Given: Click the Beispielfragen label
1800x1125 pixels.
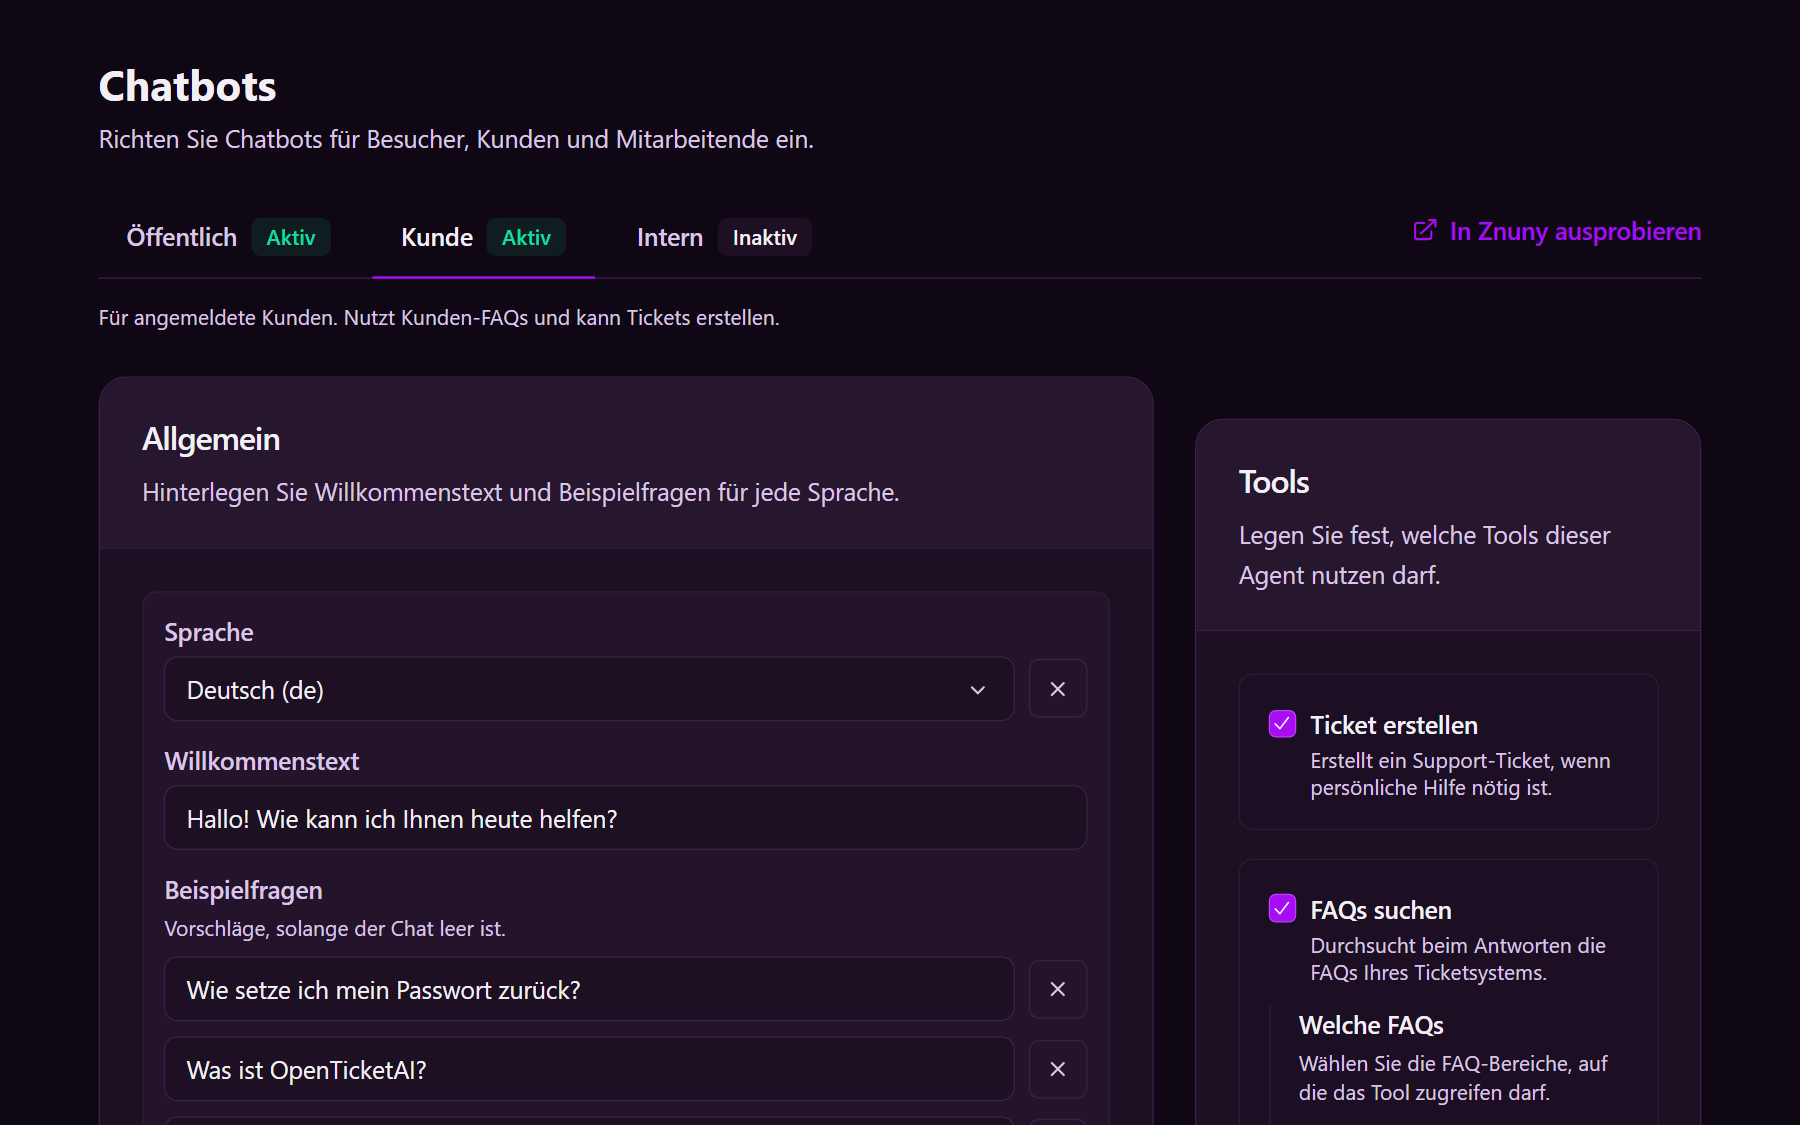Looking at the screenshot, I should [x=243, y=890].
